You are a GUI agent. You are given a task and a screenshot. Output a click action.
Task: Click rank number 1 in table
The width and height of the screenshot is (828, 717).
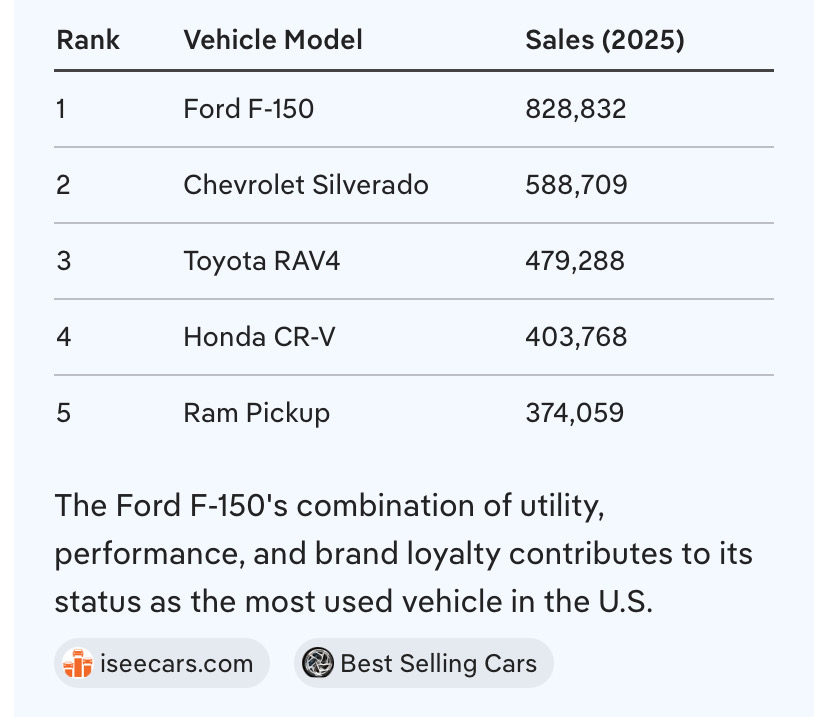pyautogui.click(x=61, y=109)
